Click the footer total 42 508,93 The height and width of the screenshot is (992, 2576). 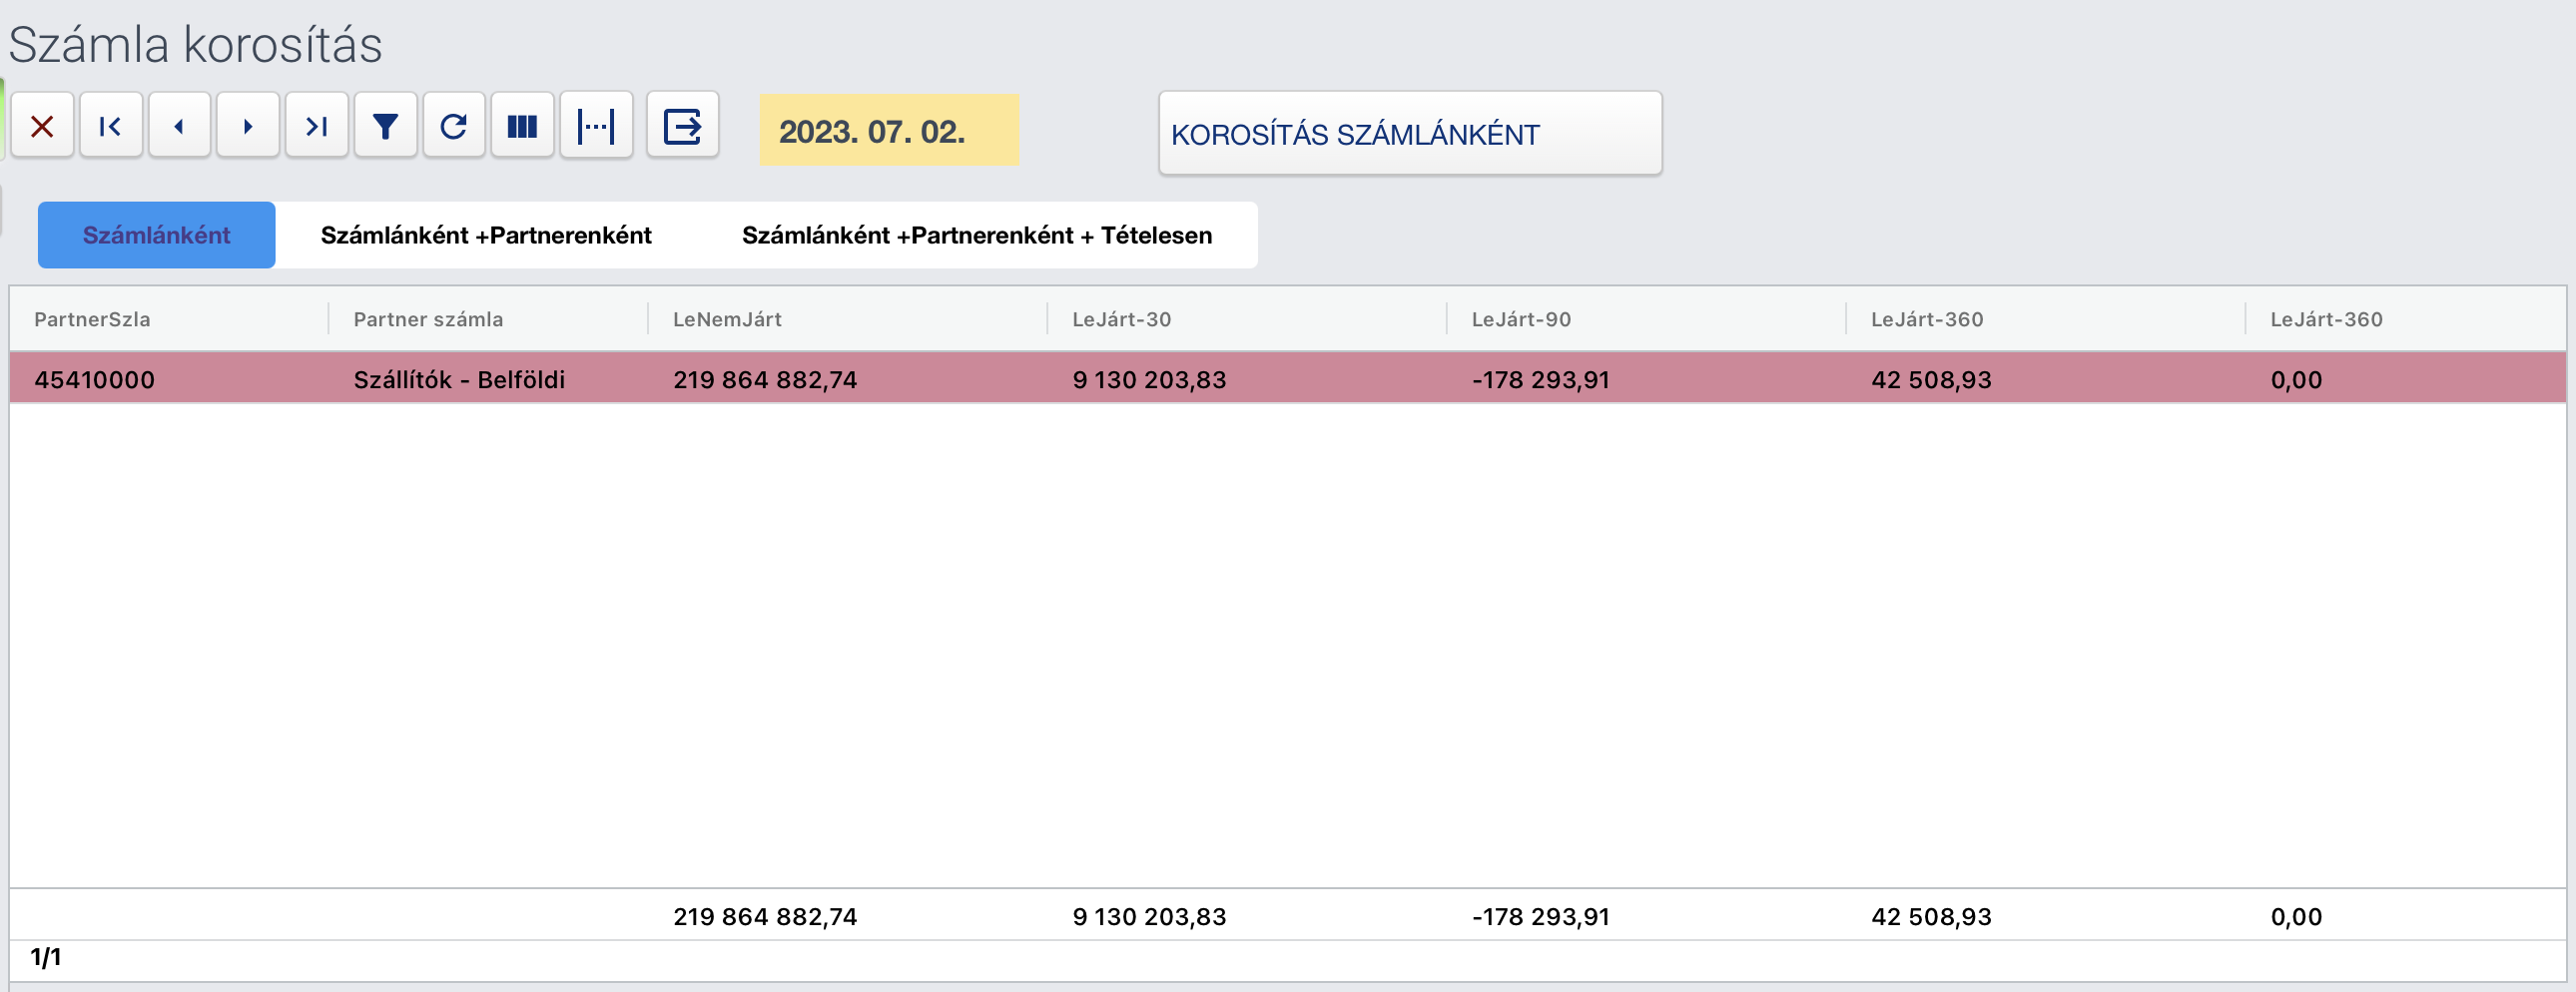(x=1931, y=916)
